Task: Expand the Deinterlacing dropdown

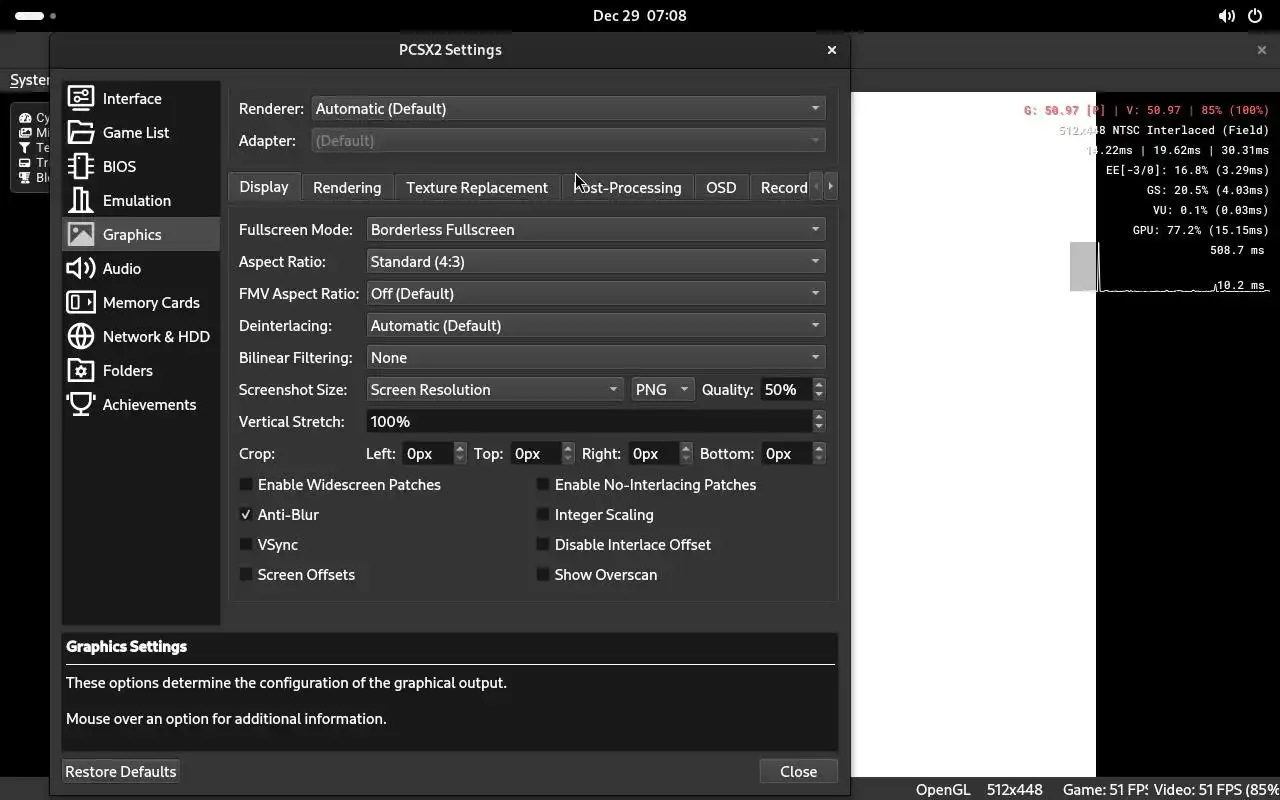Action: click(x=596, y=325)
